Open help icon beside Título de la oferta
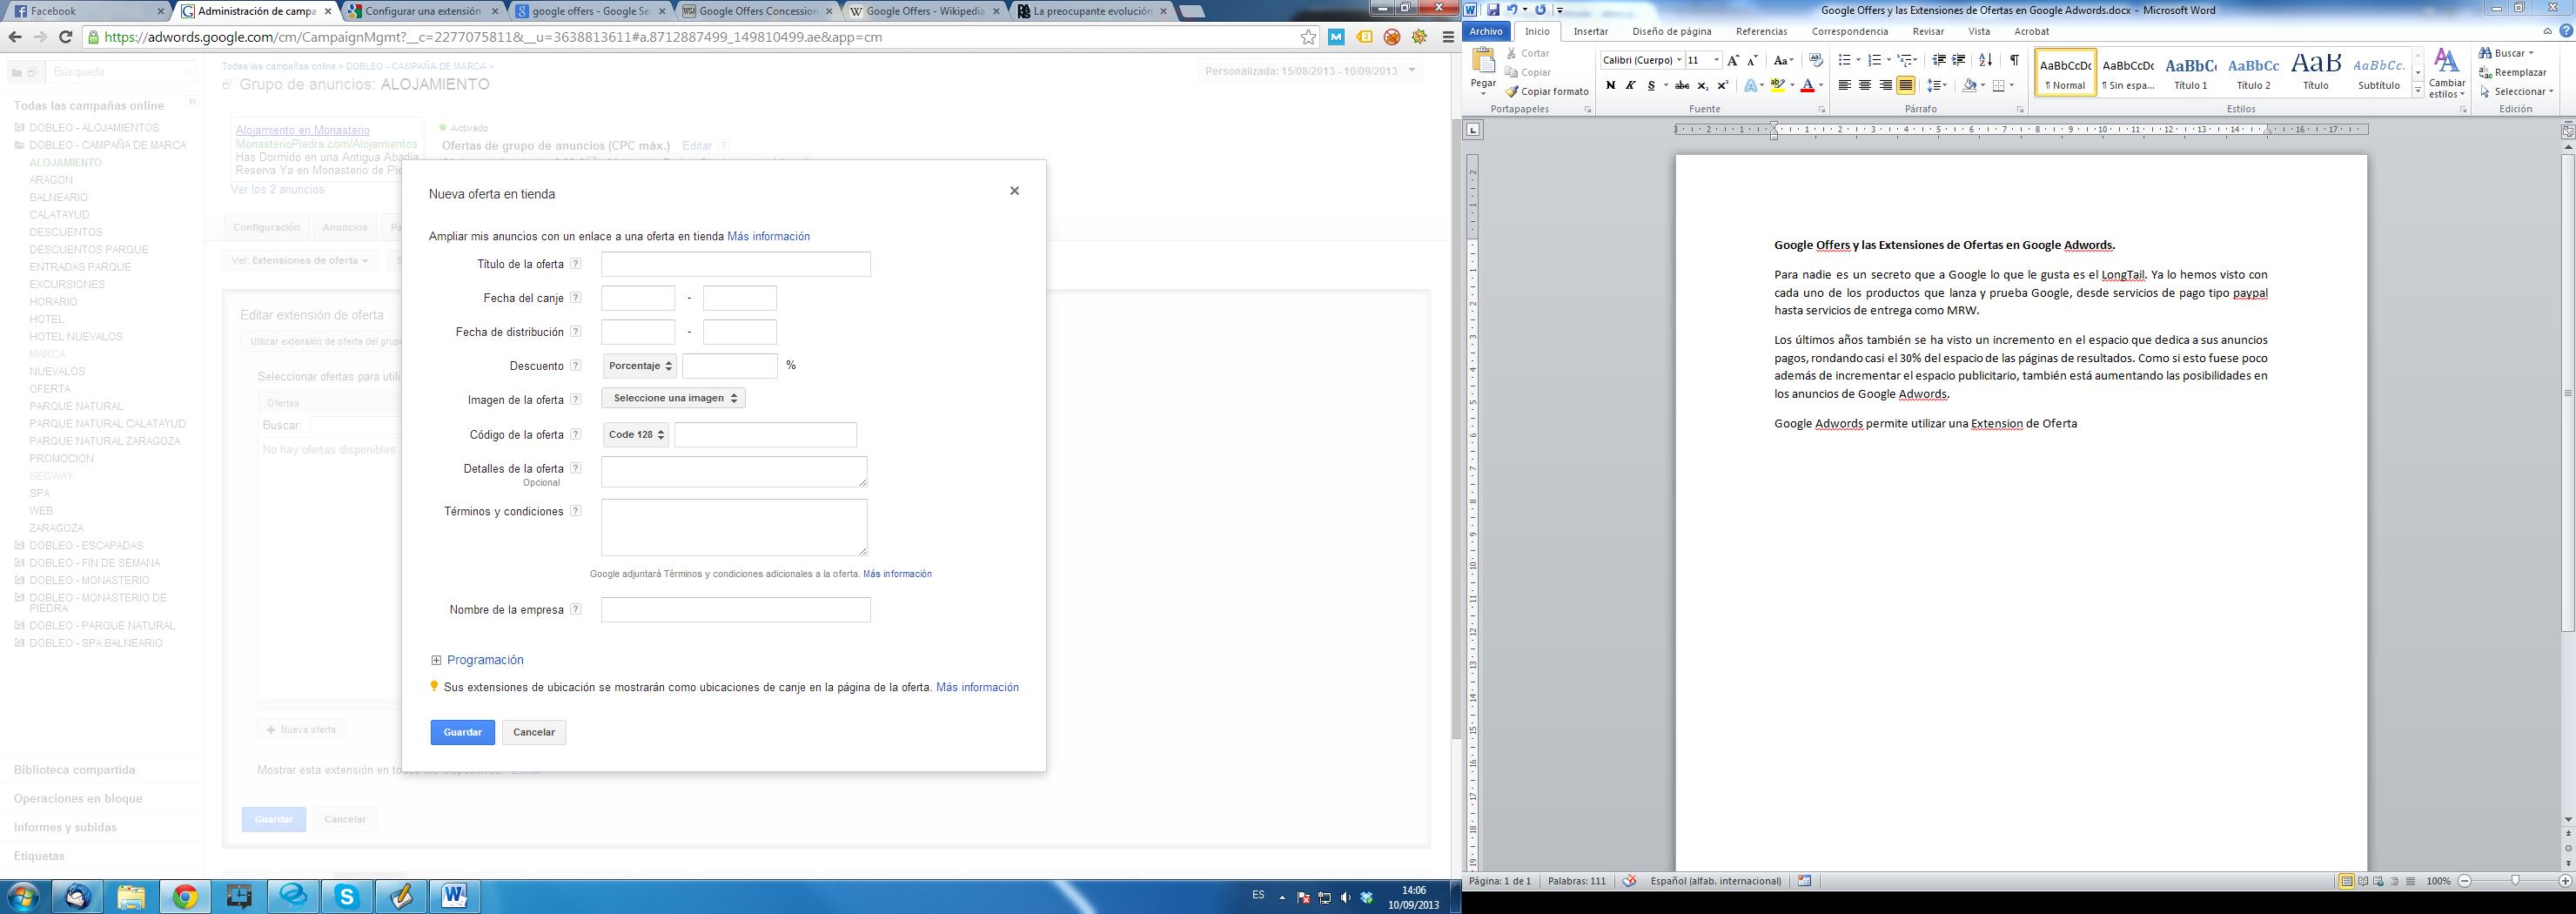 pyautogui.click(x=576, y=264)
